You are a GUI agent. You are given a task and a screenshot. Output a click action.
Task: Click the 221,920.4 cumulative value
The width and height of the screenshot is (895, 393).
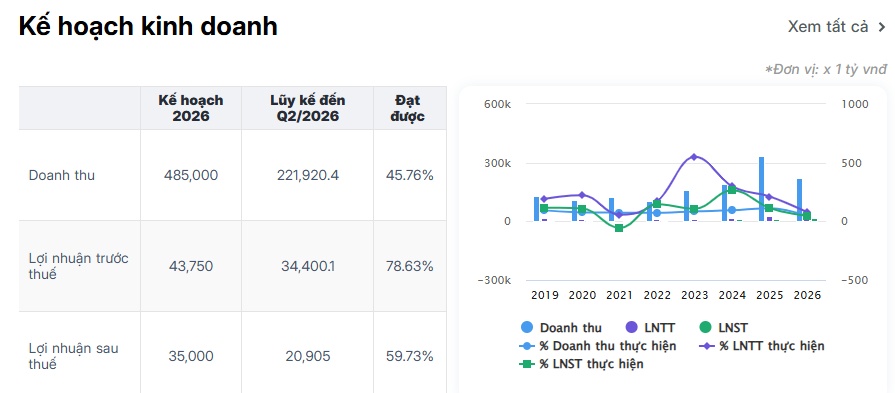308,175
